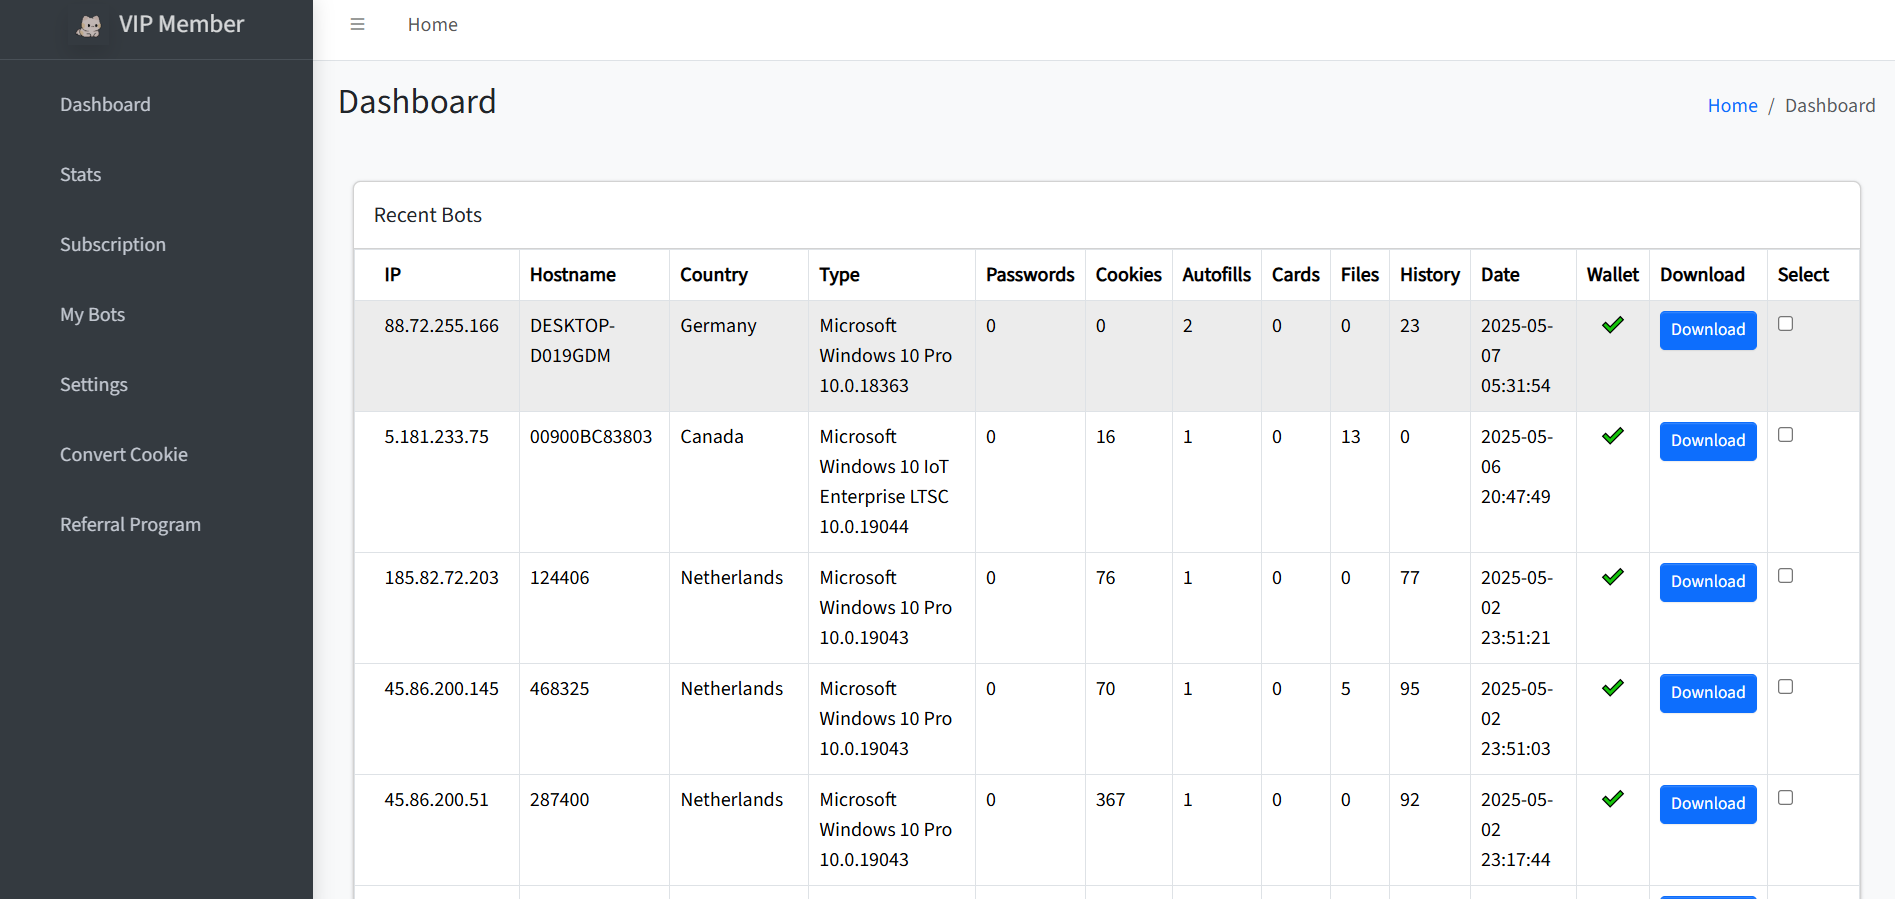This screenshot has height=899, width=1895.
Task: Click the Netherlands cell in the 45.86.200.145 row
Action: tap(732, 689)
